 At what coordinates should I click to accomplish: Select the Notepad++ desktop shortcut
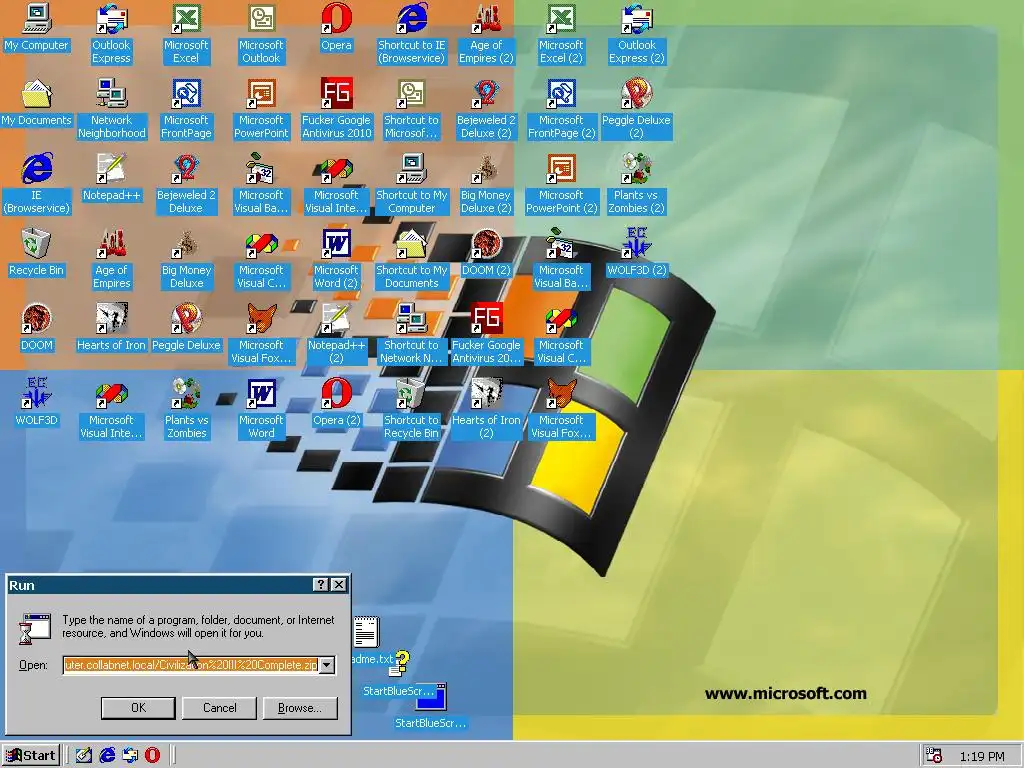[111, 180]
